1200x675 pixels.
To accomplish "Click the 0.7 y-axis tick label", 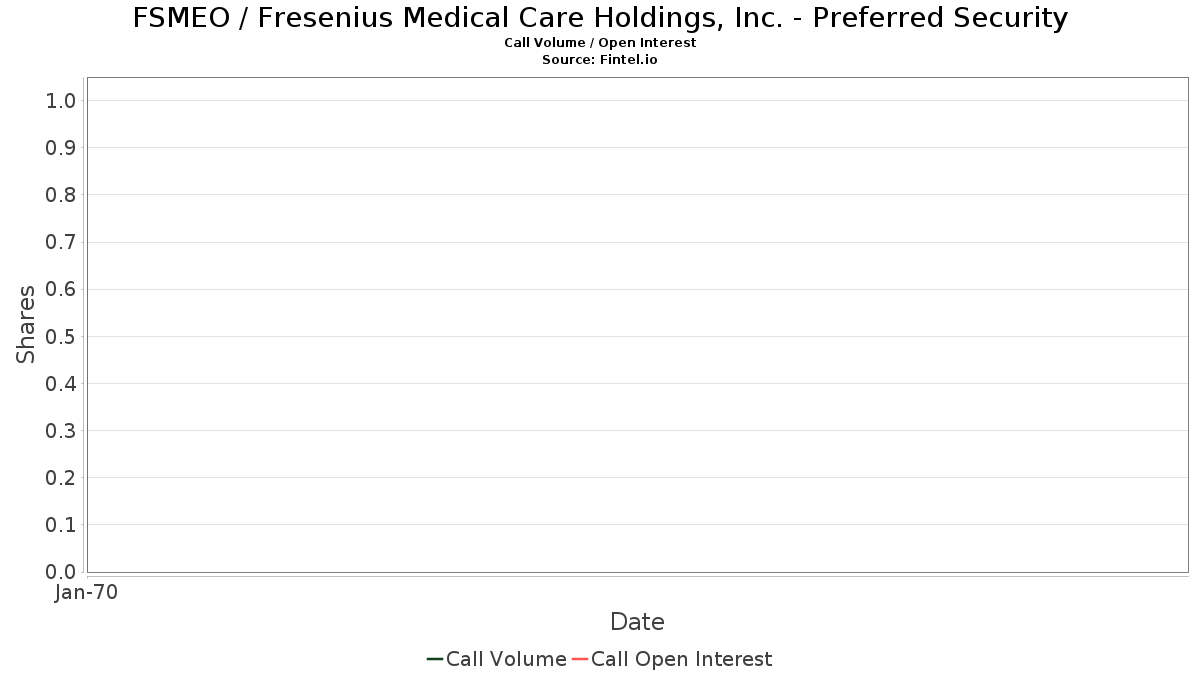I will click(61, 242).
